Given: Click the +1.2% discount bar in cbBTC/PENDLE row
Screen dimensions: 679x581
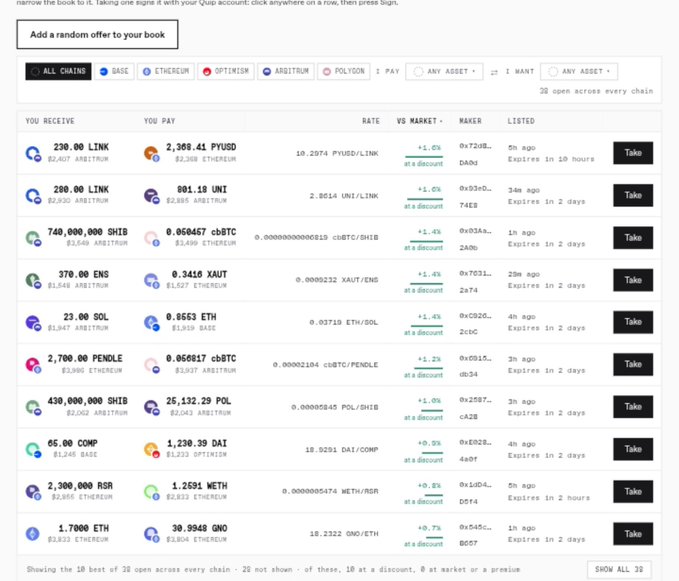Looking at the screenshot, I should pos(428,368).
